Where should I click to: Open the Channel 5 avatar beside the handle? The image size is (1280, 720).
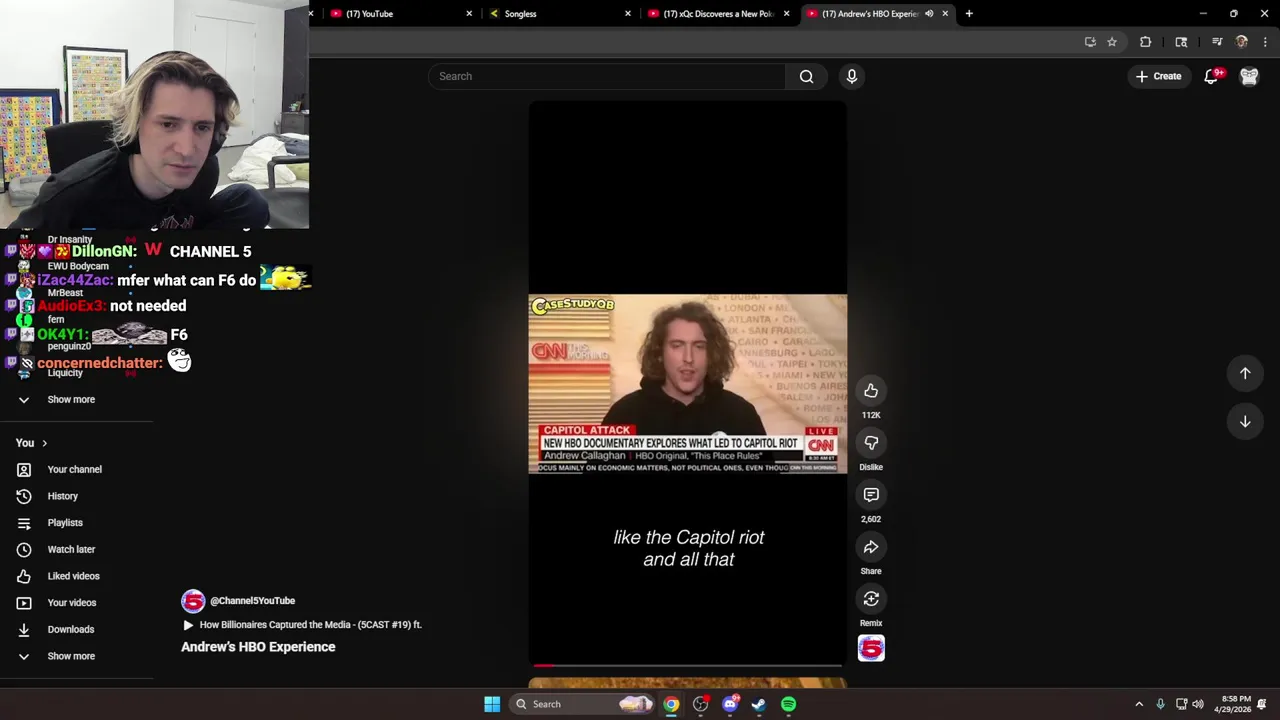193,601
